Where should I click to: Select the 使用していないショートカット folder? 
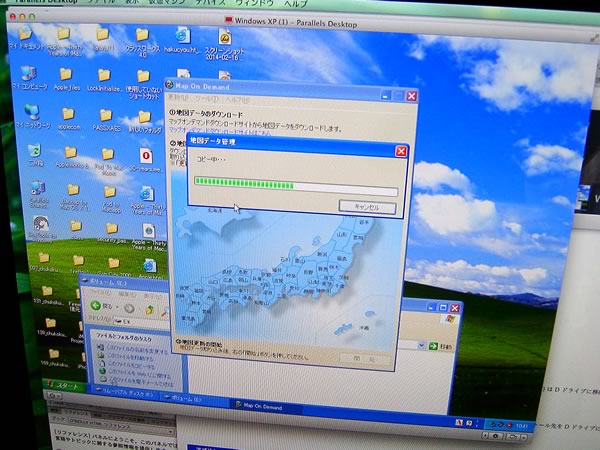tap(143, 76)
